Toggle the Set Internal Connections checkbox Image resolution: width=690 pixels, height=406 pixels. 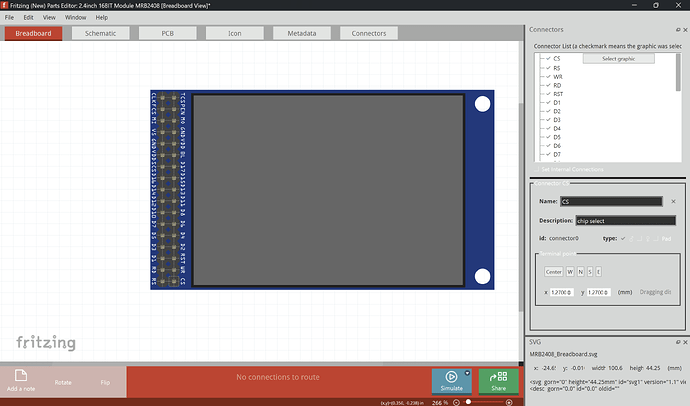click(x=536, y=169)
